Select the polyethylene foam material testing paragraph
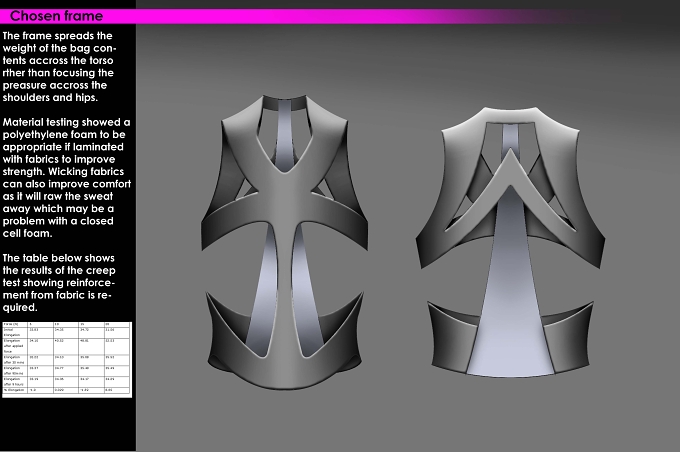The image size is (680, 452). (x=66, y=177)
